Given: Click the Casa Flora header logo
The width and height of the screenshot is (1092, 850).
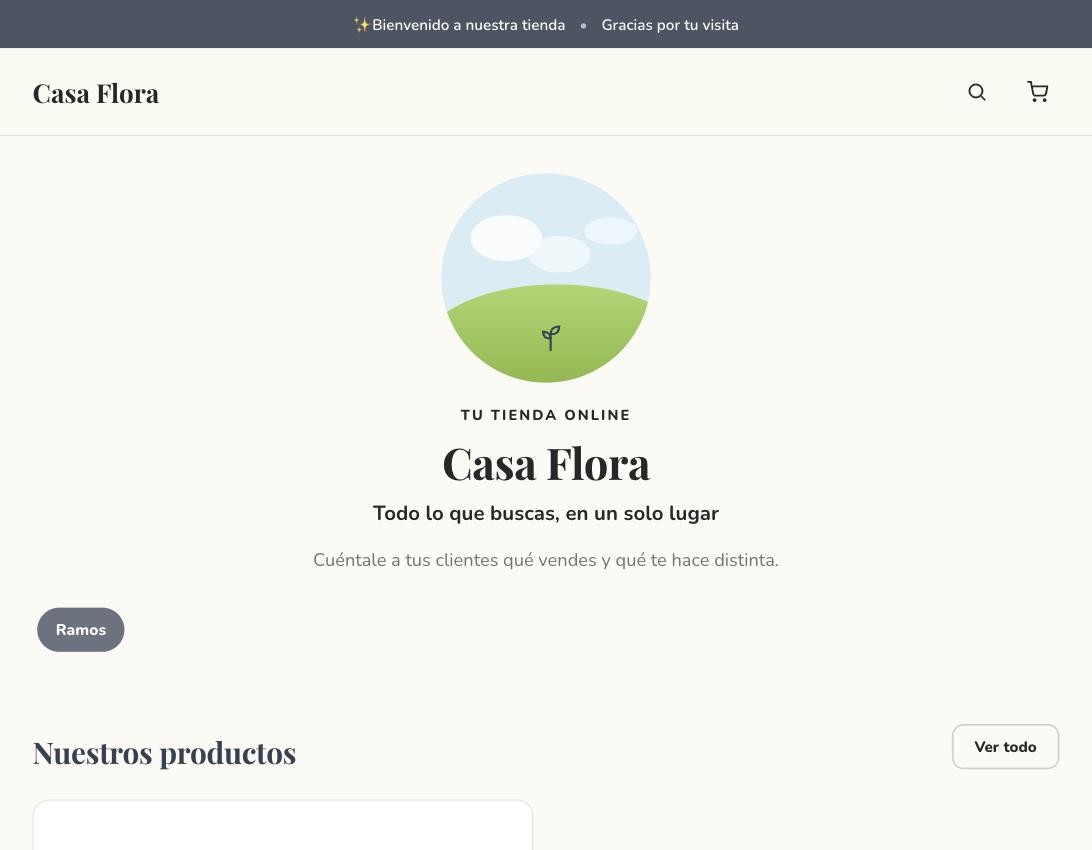Looking at the screenshot, I should (96, 93).
